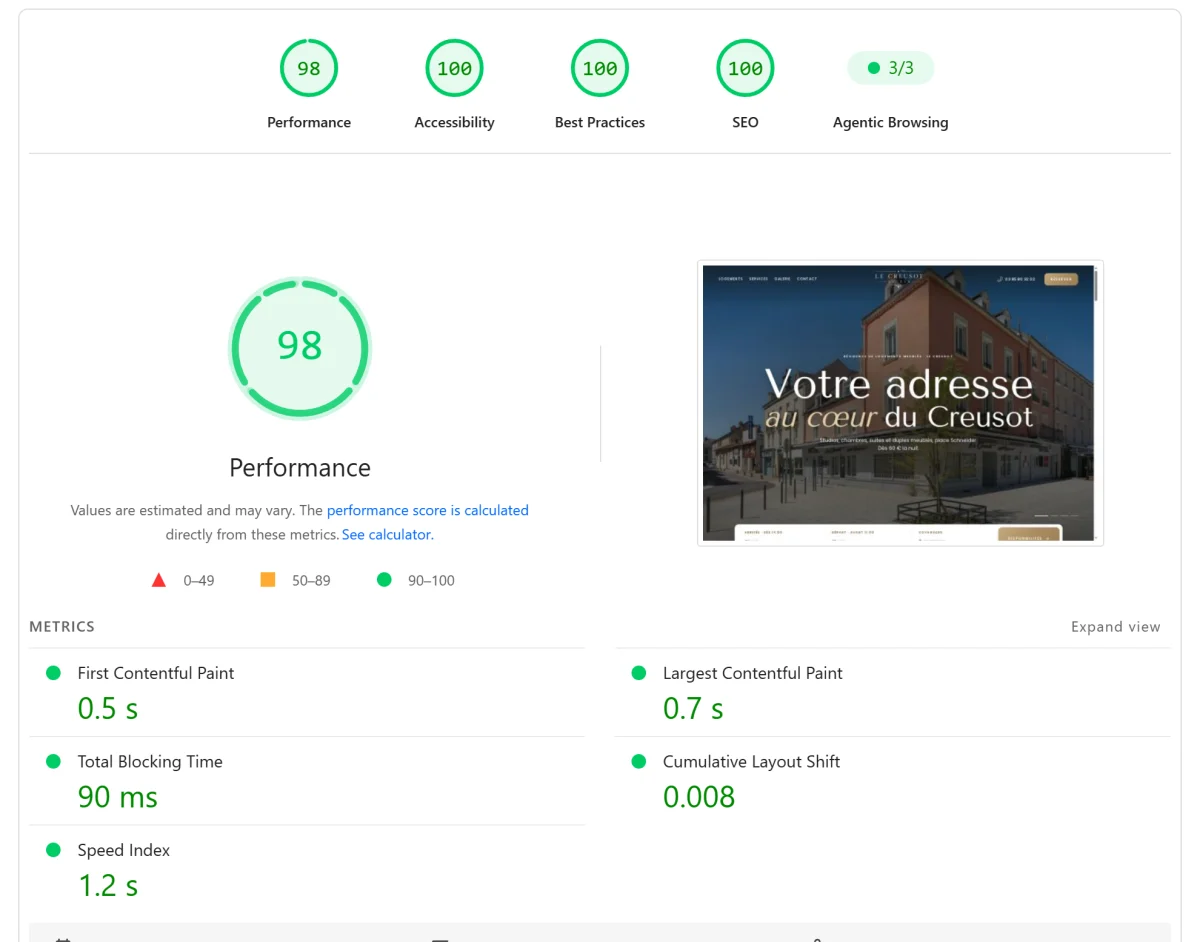Select the '0.008' metric value
1200x942 pixels.
[x=699, y=797]
